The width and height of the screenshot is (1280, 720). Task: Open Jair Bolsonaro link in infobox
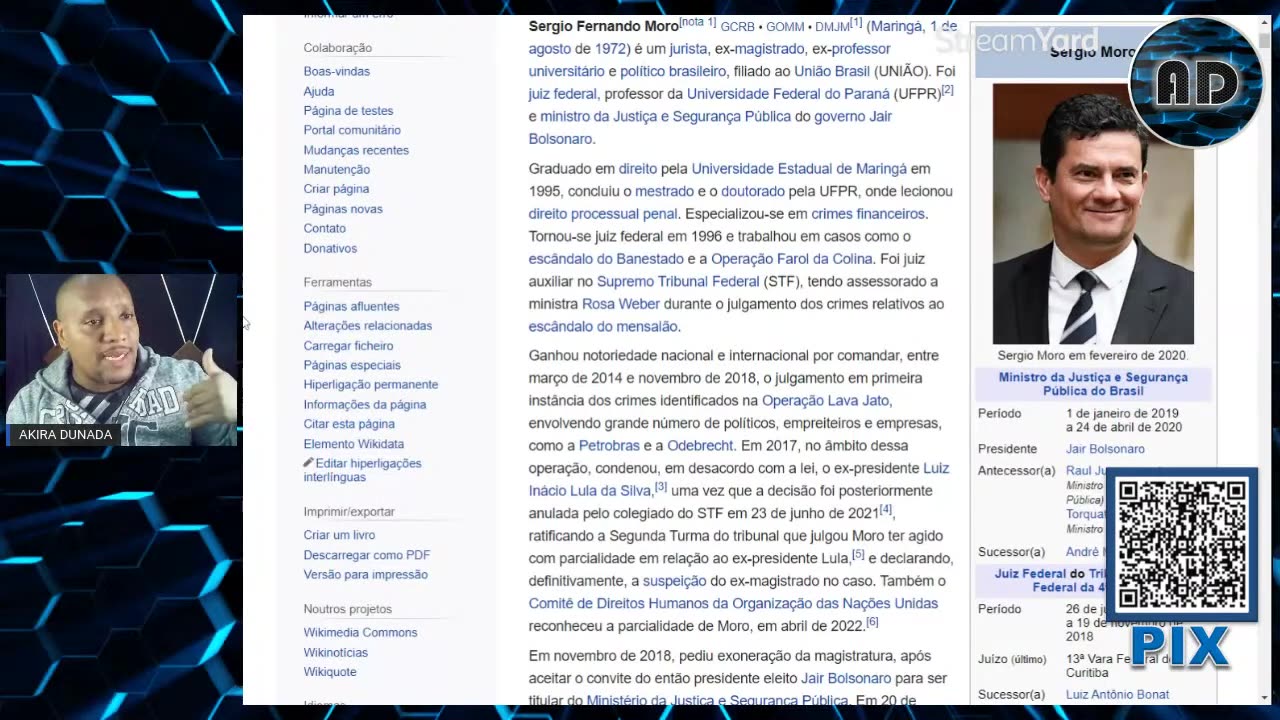(x=1105, y=449)
